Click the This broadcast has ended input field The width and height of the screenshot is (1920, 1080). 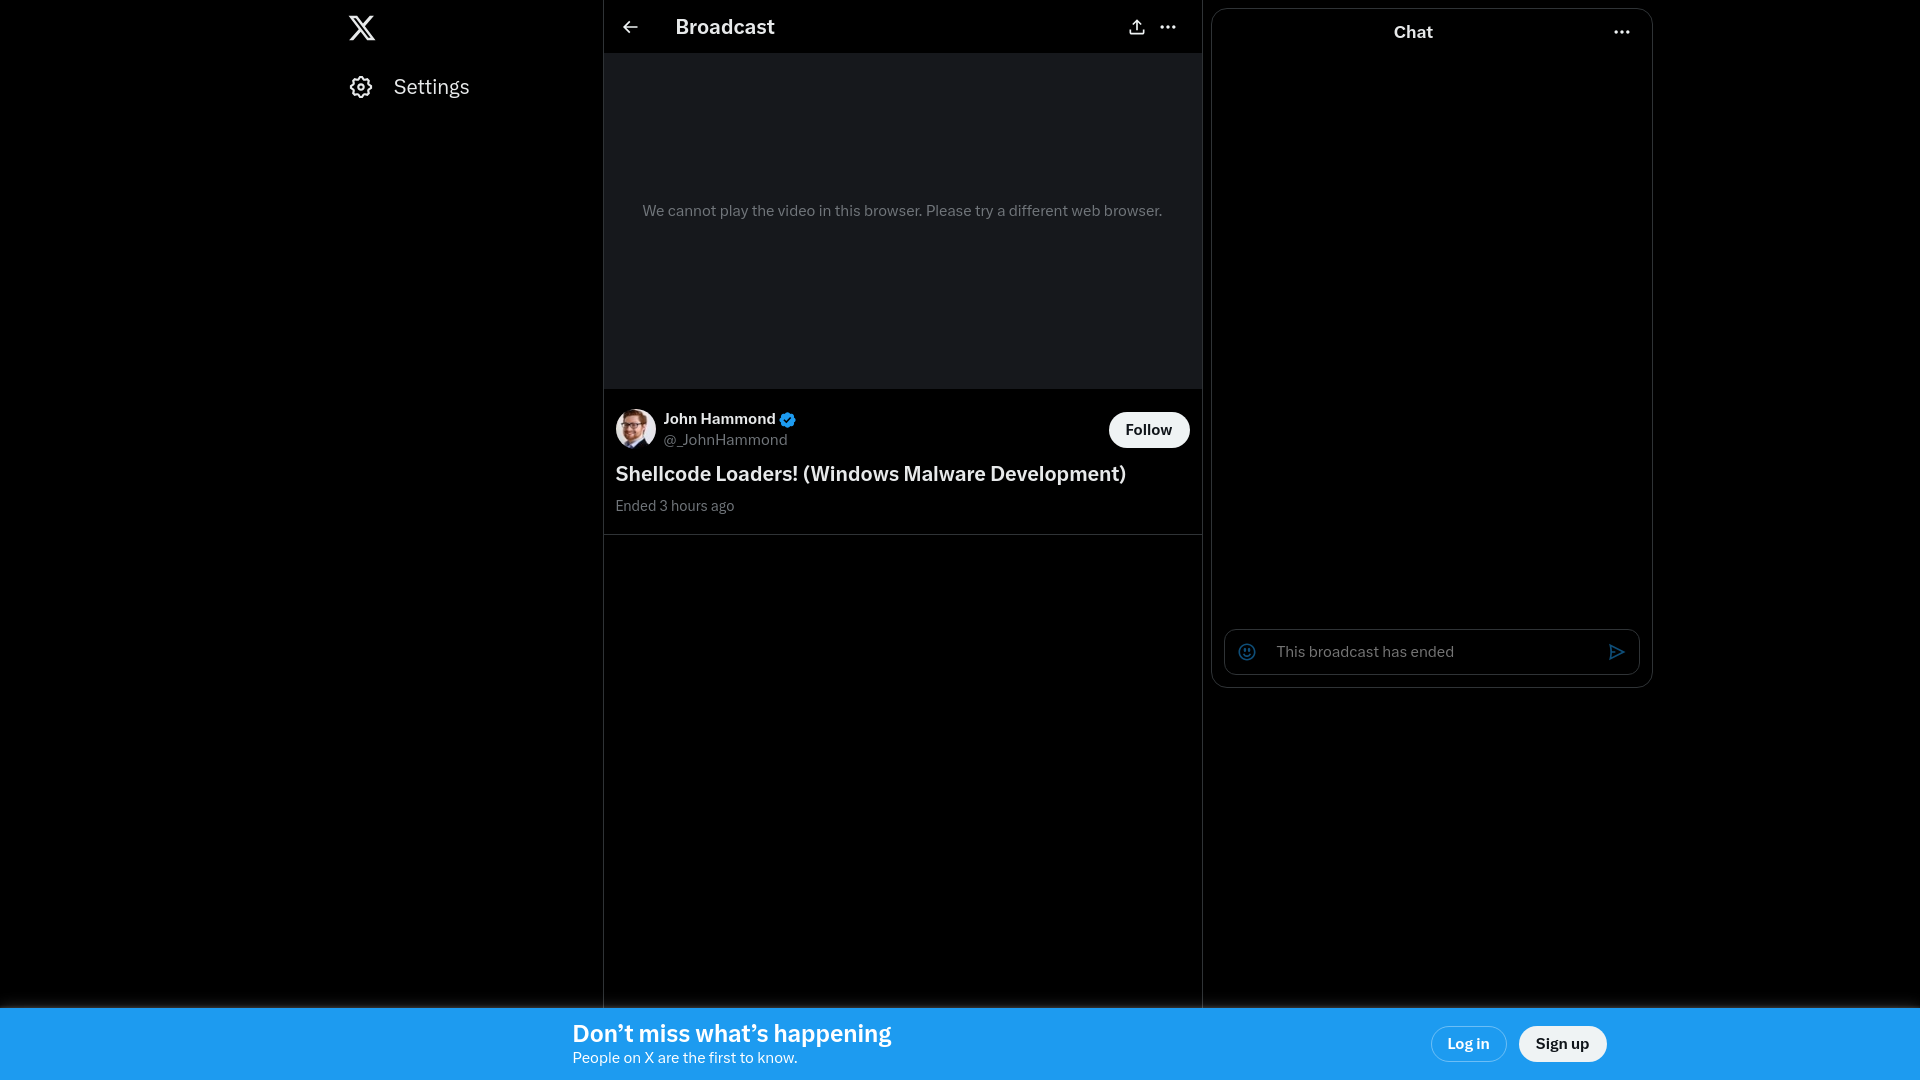[x=1429, y=651]
